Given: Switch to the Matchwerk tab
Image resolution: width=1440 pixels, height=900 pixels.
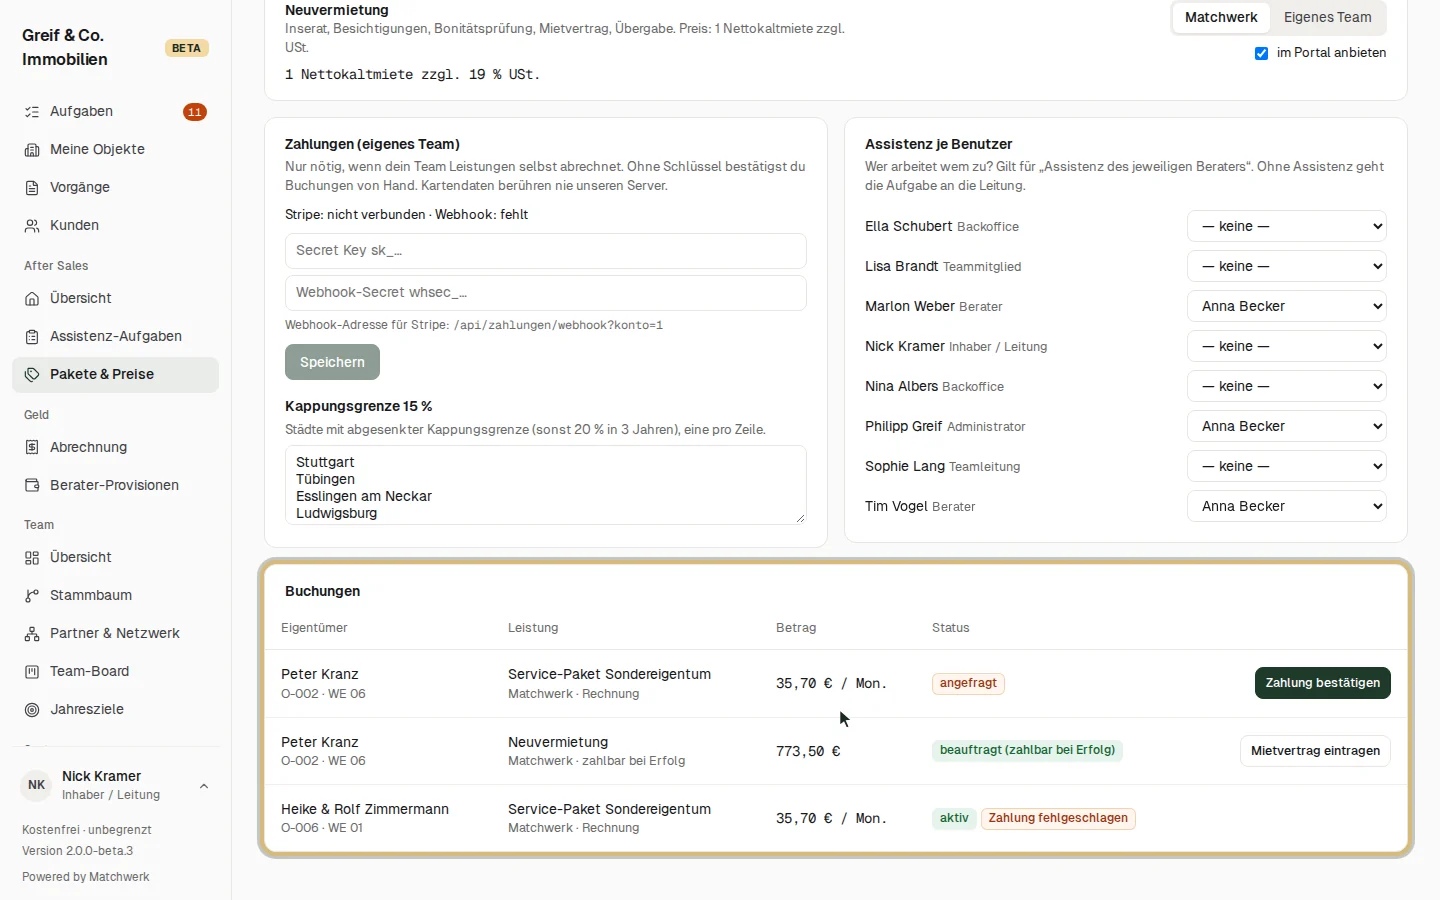Looking at the screenshot, I should click(x=1221, y=17).
